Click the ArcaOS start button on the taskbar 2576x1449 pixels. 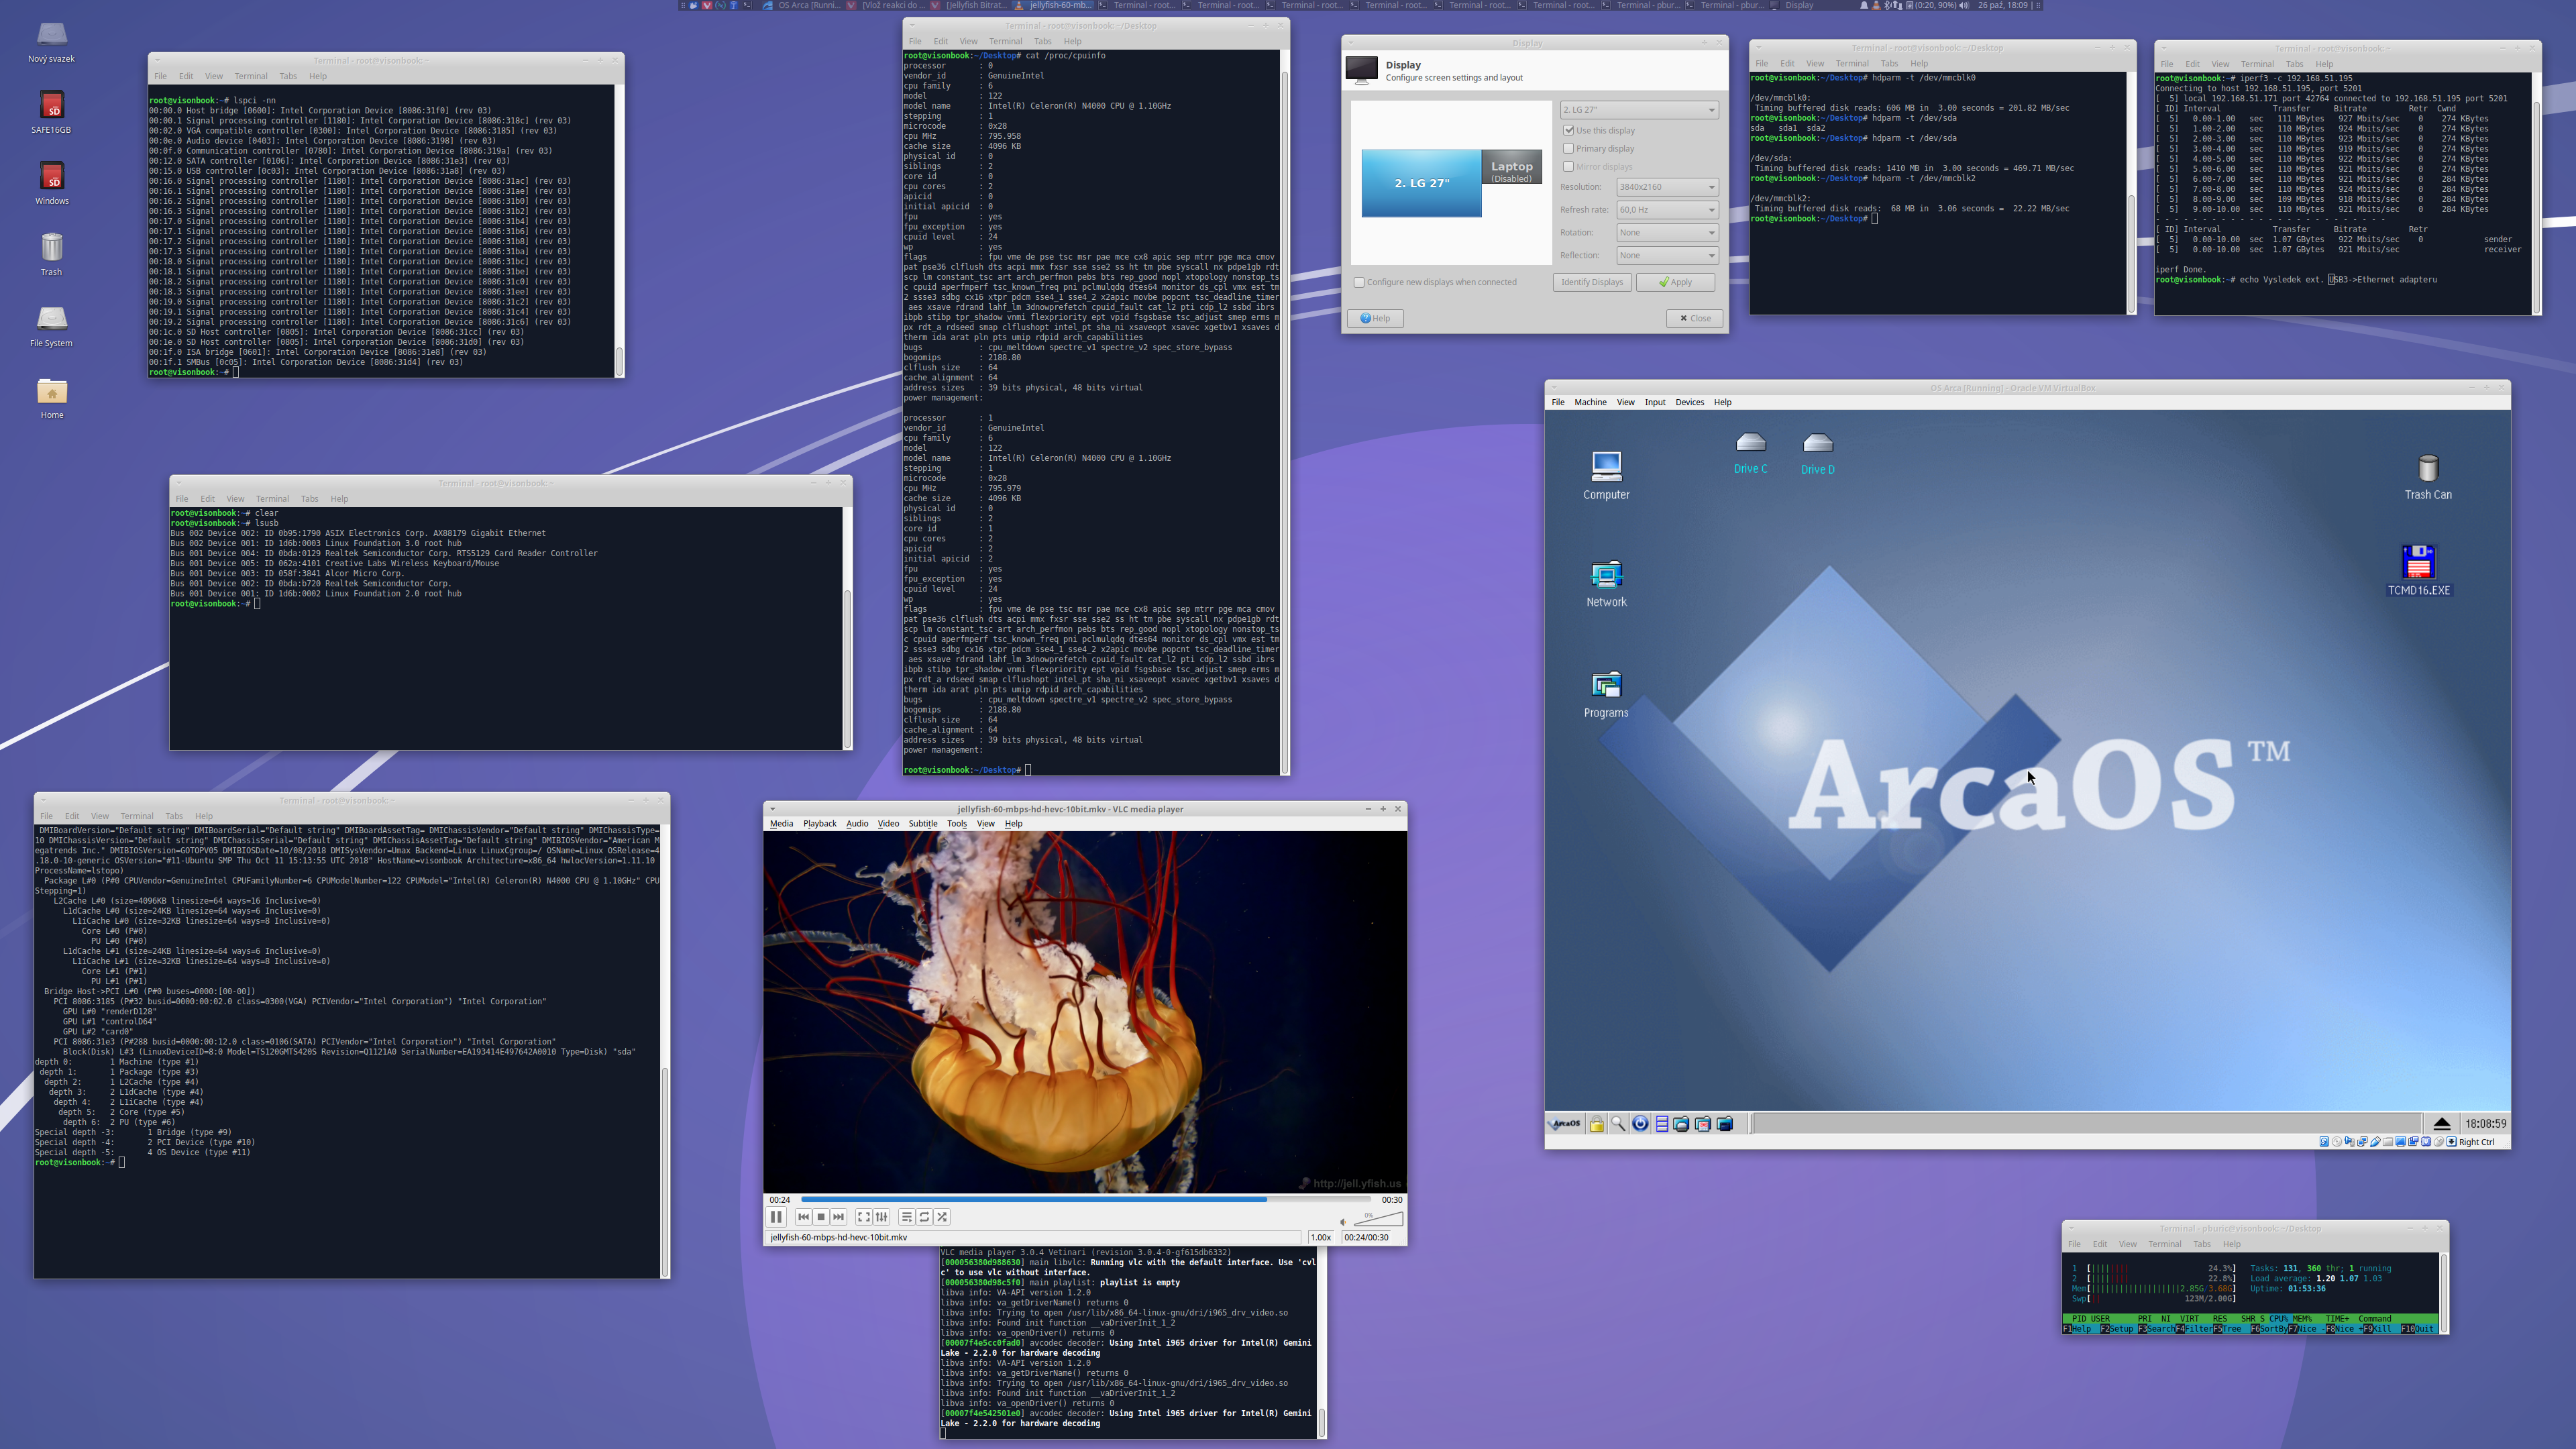pyautogui.click(x=1565, y=1124)
